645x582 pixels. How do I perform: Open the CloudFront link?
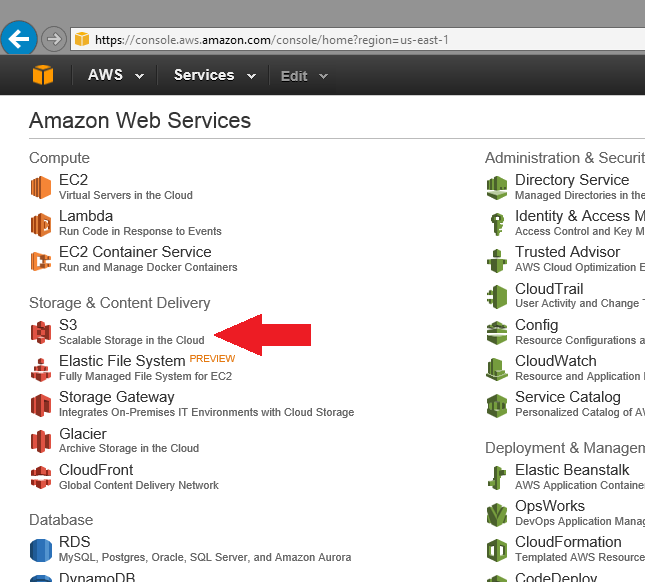pyautogui.click(x=96, y=470)
